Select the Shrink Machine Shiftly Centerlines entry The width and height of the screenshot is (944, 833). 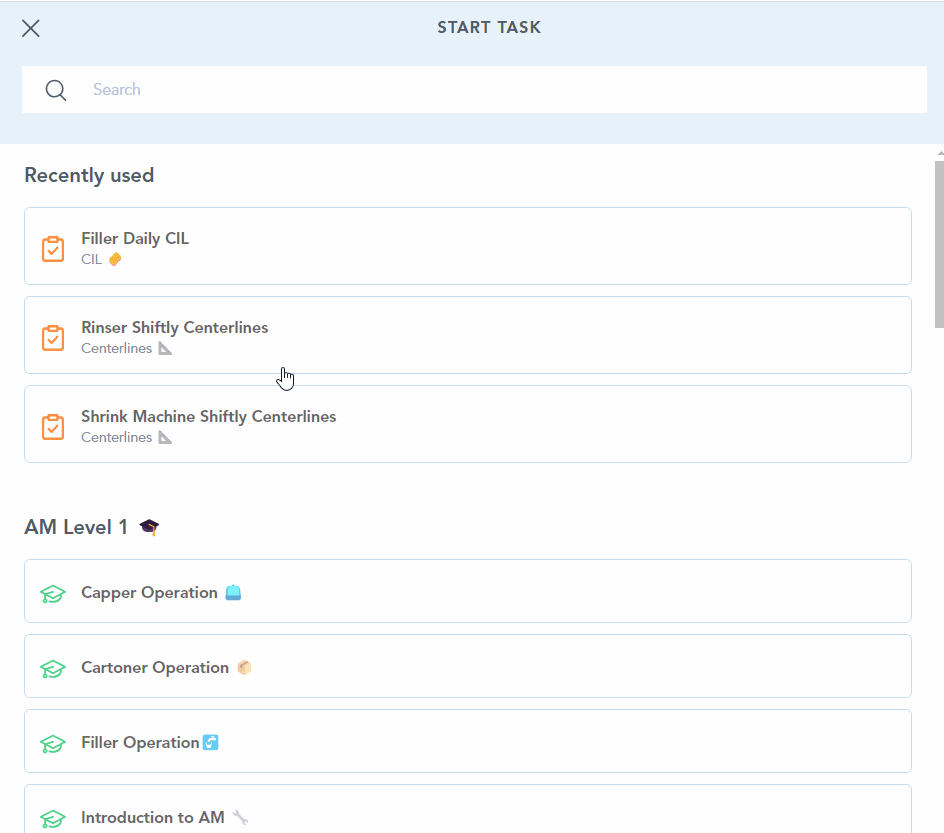coord(467,424)
